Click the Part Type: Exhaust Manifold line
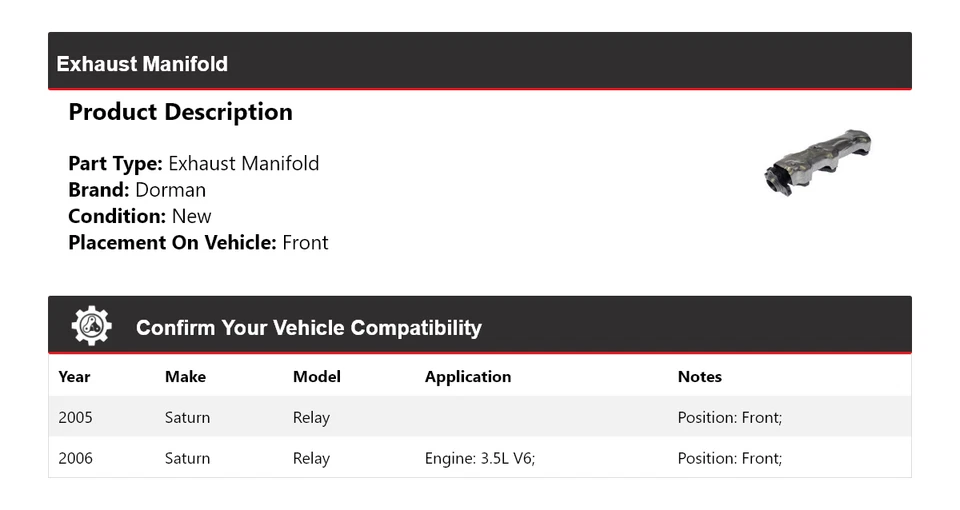 point(193,164)
